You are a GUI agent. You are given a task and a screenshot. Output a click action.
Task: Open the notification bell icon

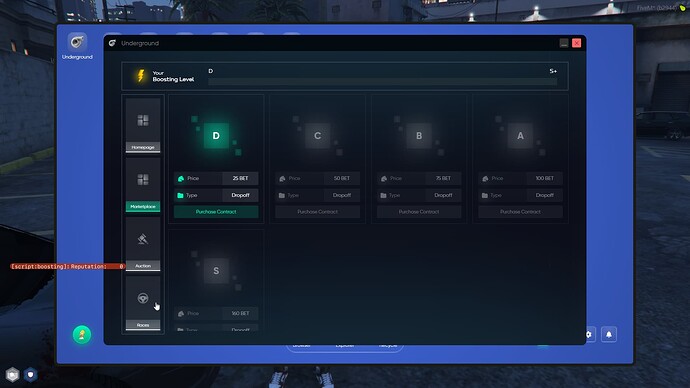609,334
